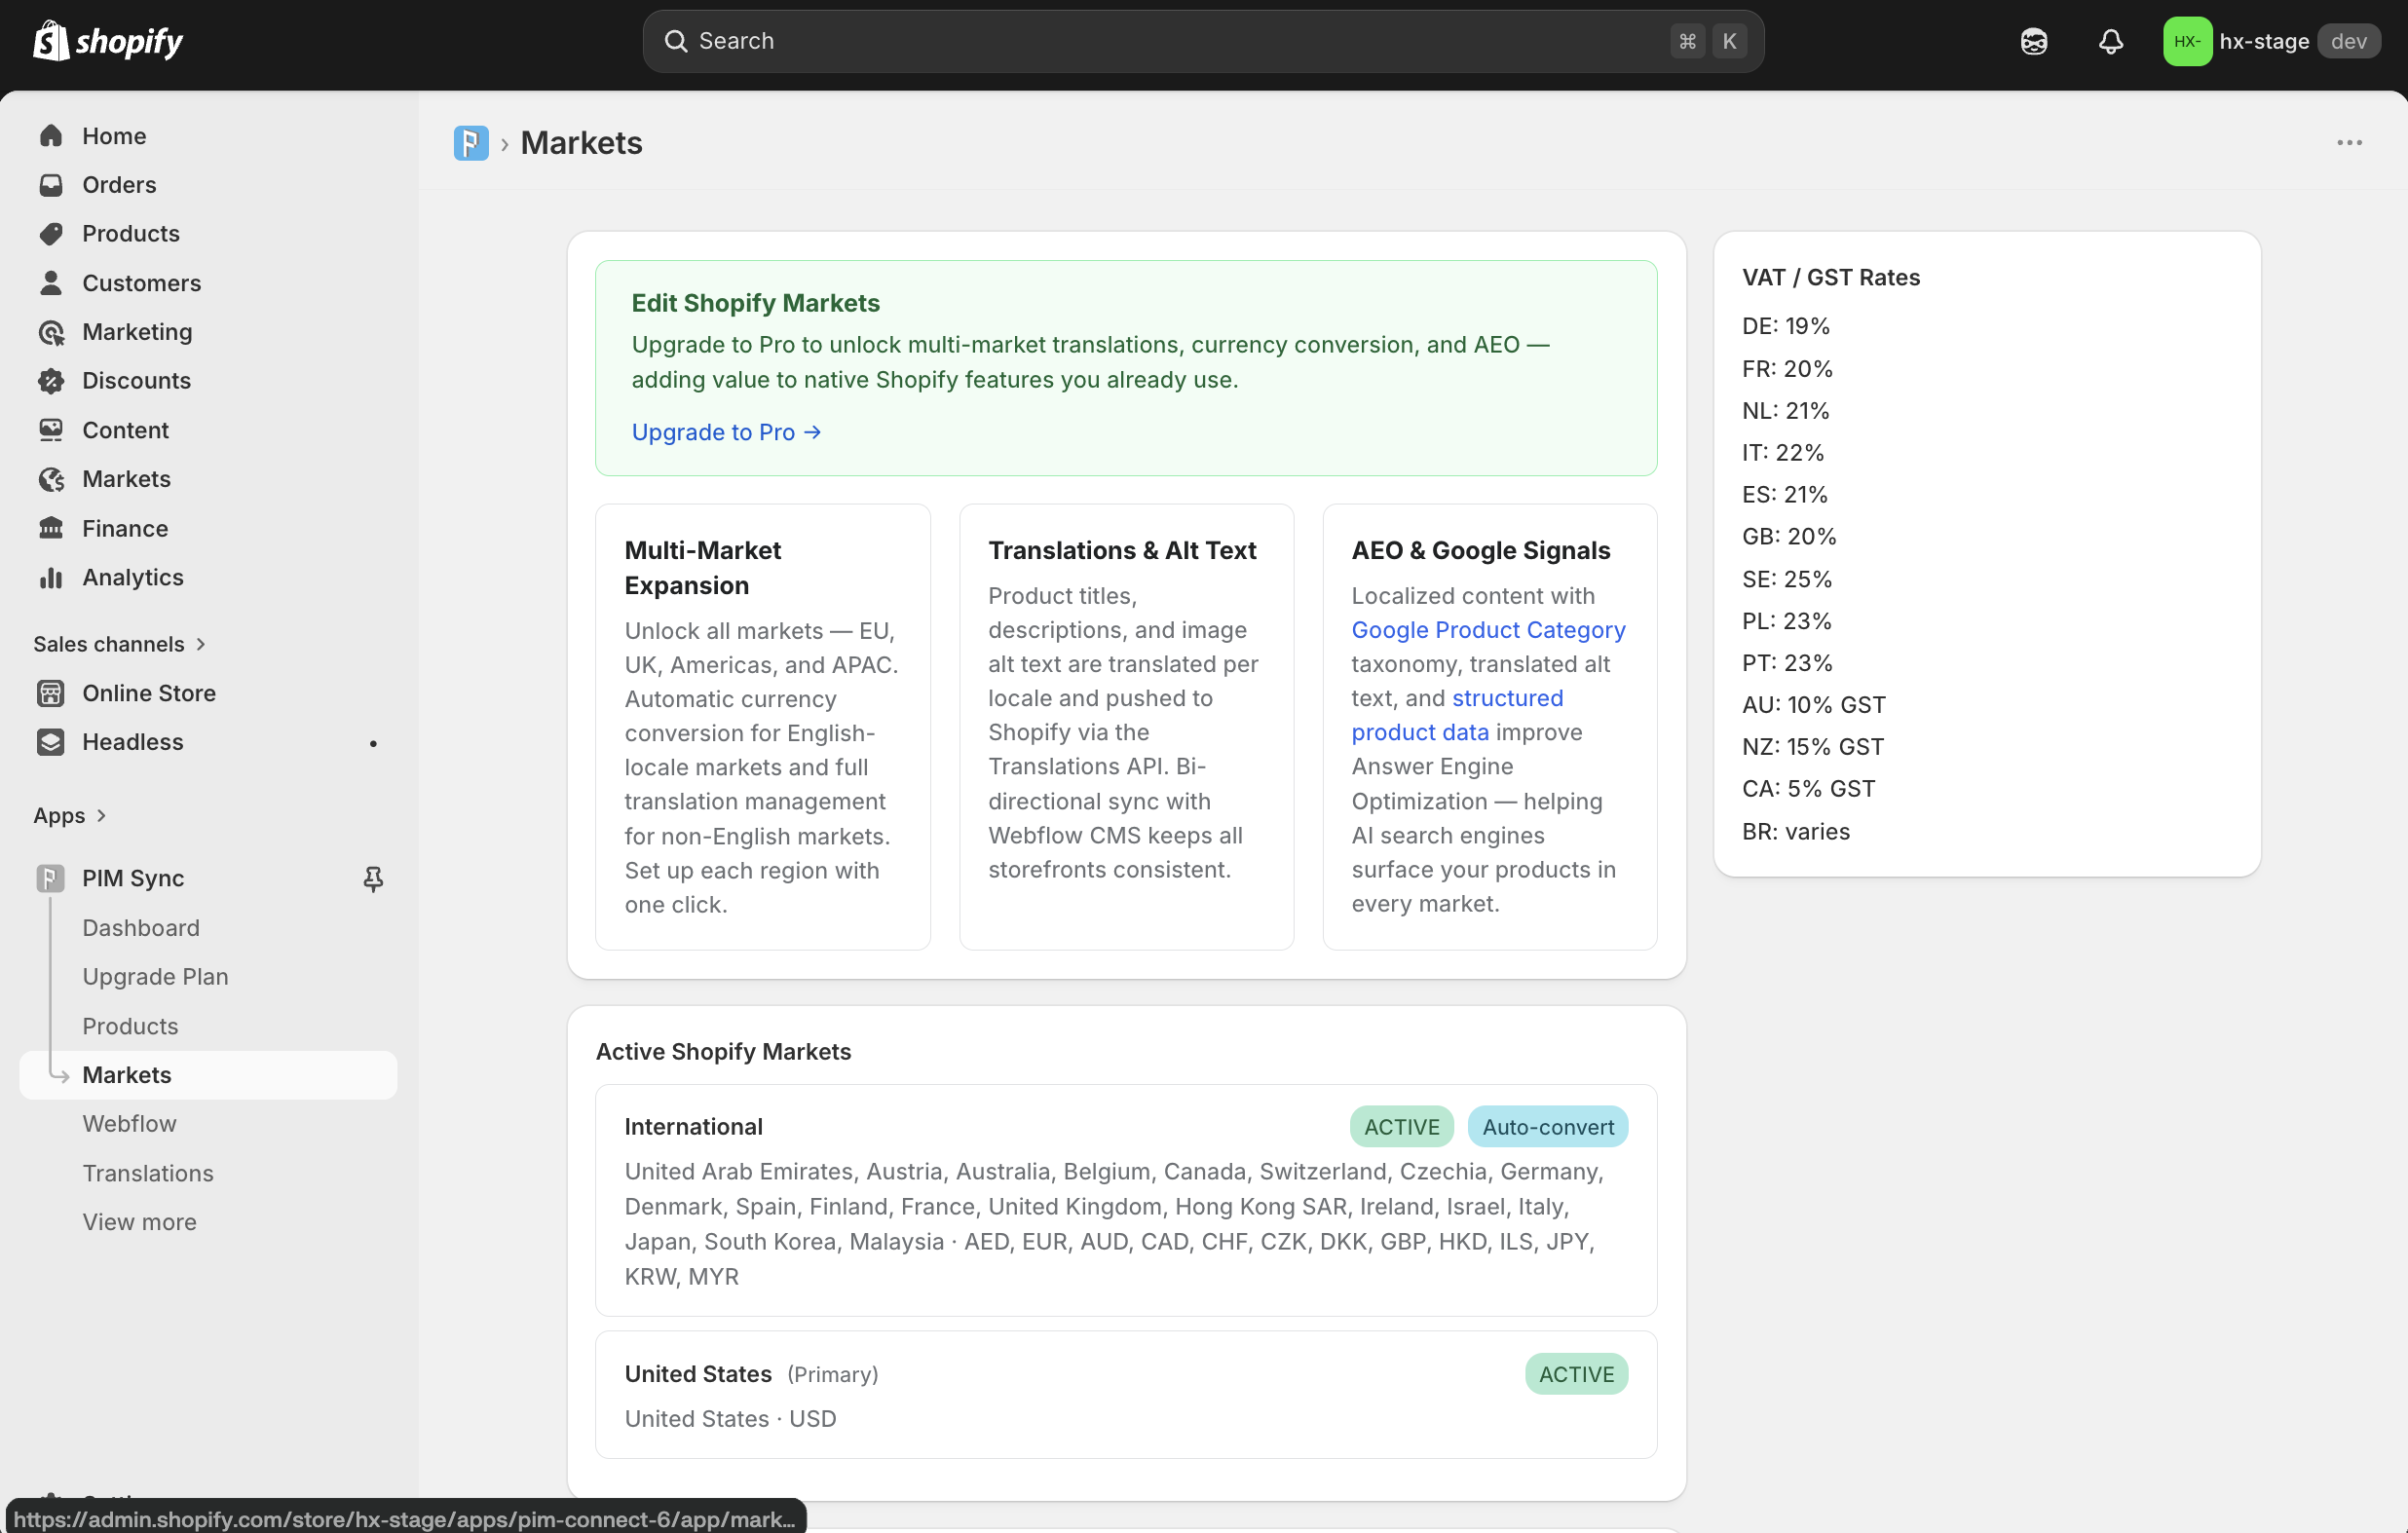This screenshot has width=2408, height=1533.
Task: Click the AU: 10% GST rate
Action: [x=1814, y=705]
